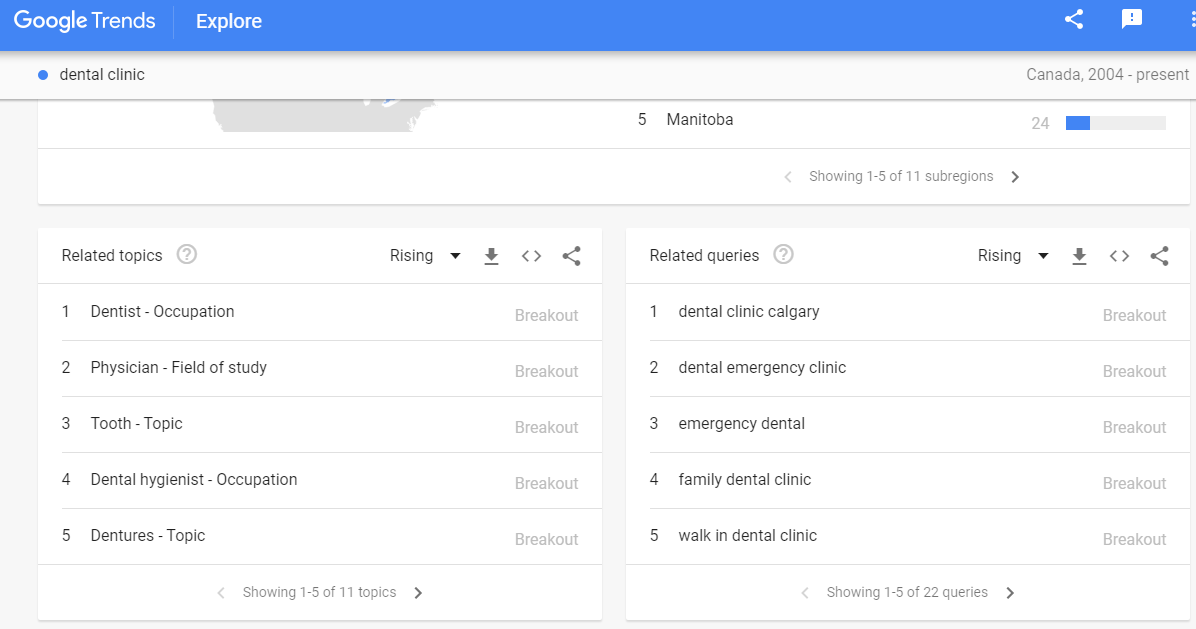Open the Explore section in the header
The image size is (1196, 629).
pyautogui.click(x=229, y=21)
